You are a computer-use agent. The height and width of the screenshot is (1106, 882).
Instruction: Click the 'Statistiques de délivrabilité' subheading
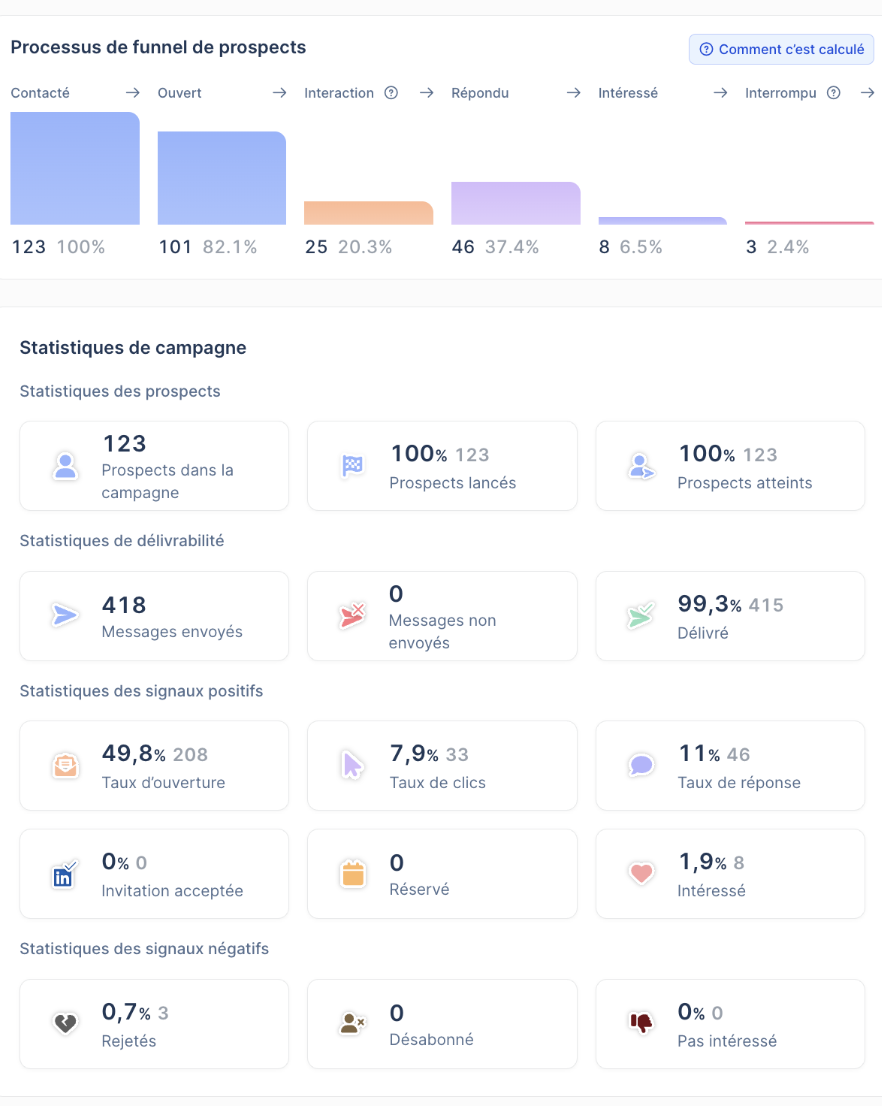[122, 541]
